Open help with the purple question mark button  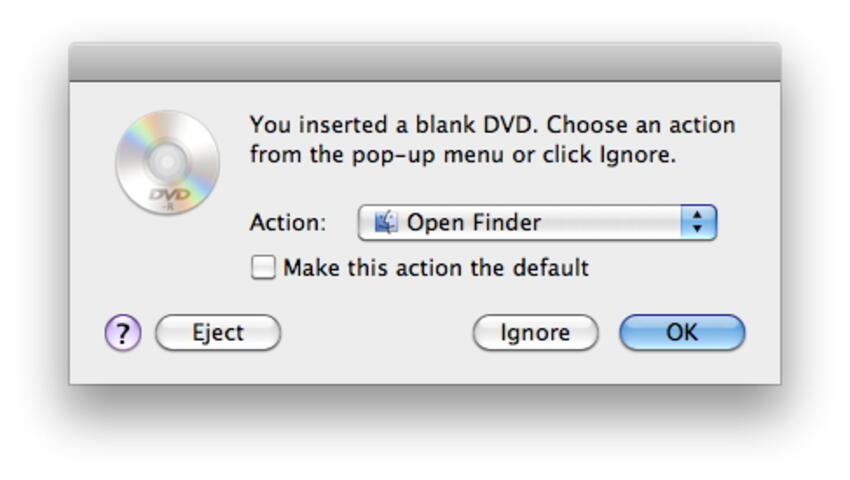tap(123, 332)
